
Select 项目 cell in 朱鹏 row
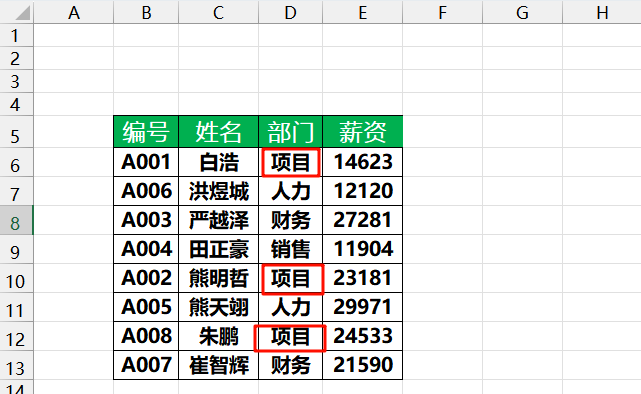[290, 336]
